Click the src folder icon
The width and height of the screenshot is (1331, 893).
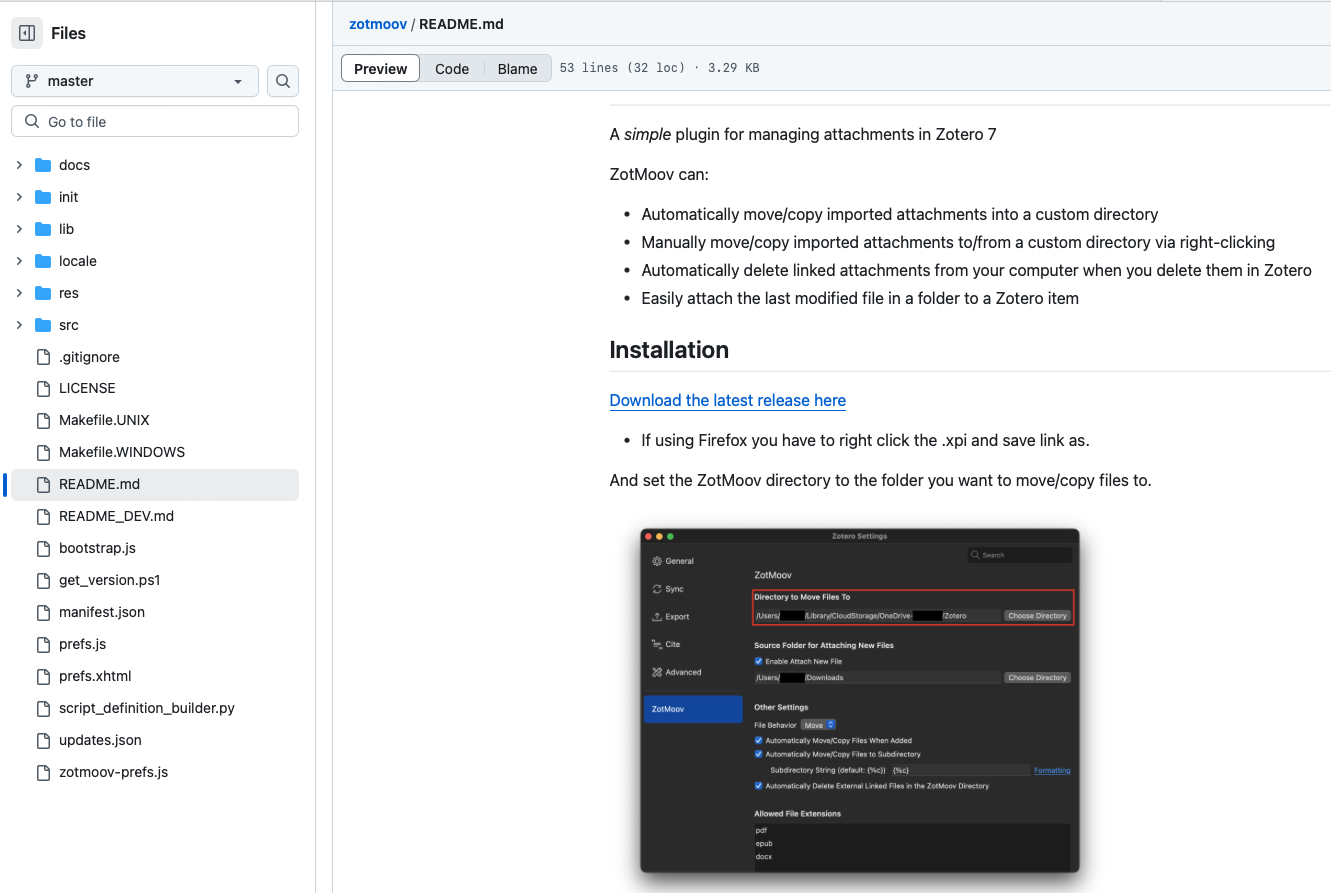click(43, 325)
